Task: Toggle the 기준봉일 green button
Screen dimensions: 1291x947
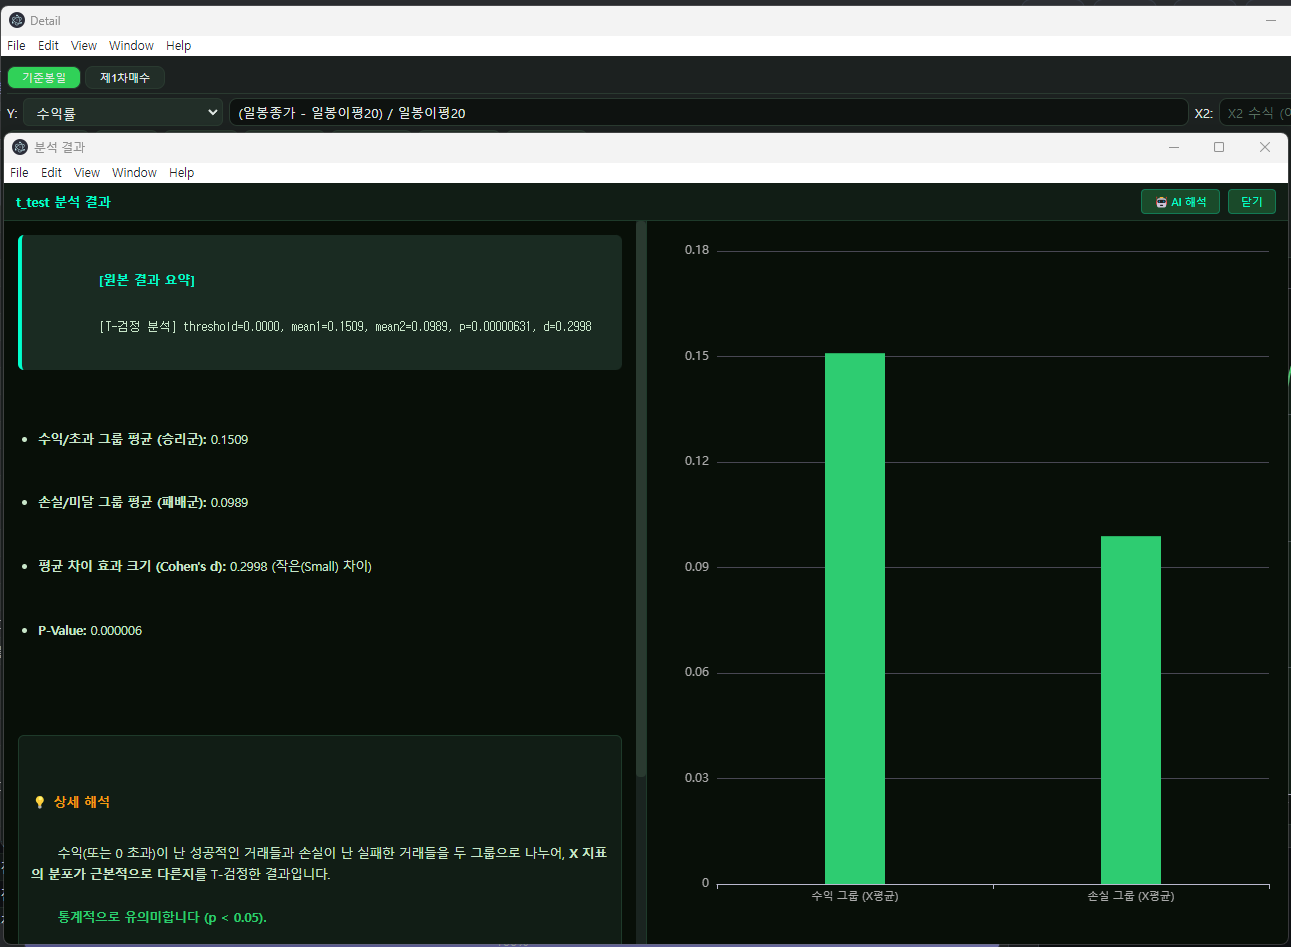Action: pyautogui.click(x=44, y=77)
